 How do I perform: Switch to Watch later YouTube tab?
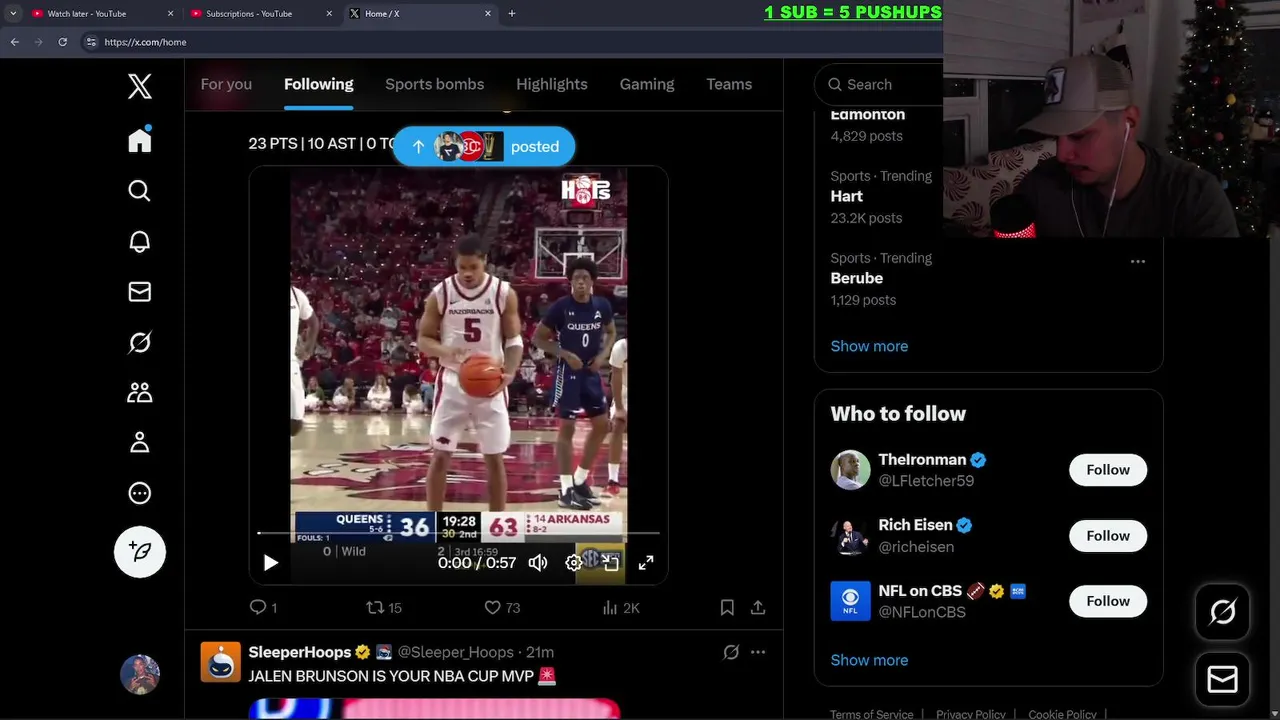[100, 14]
